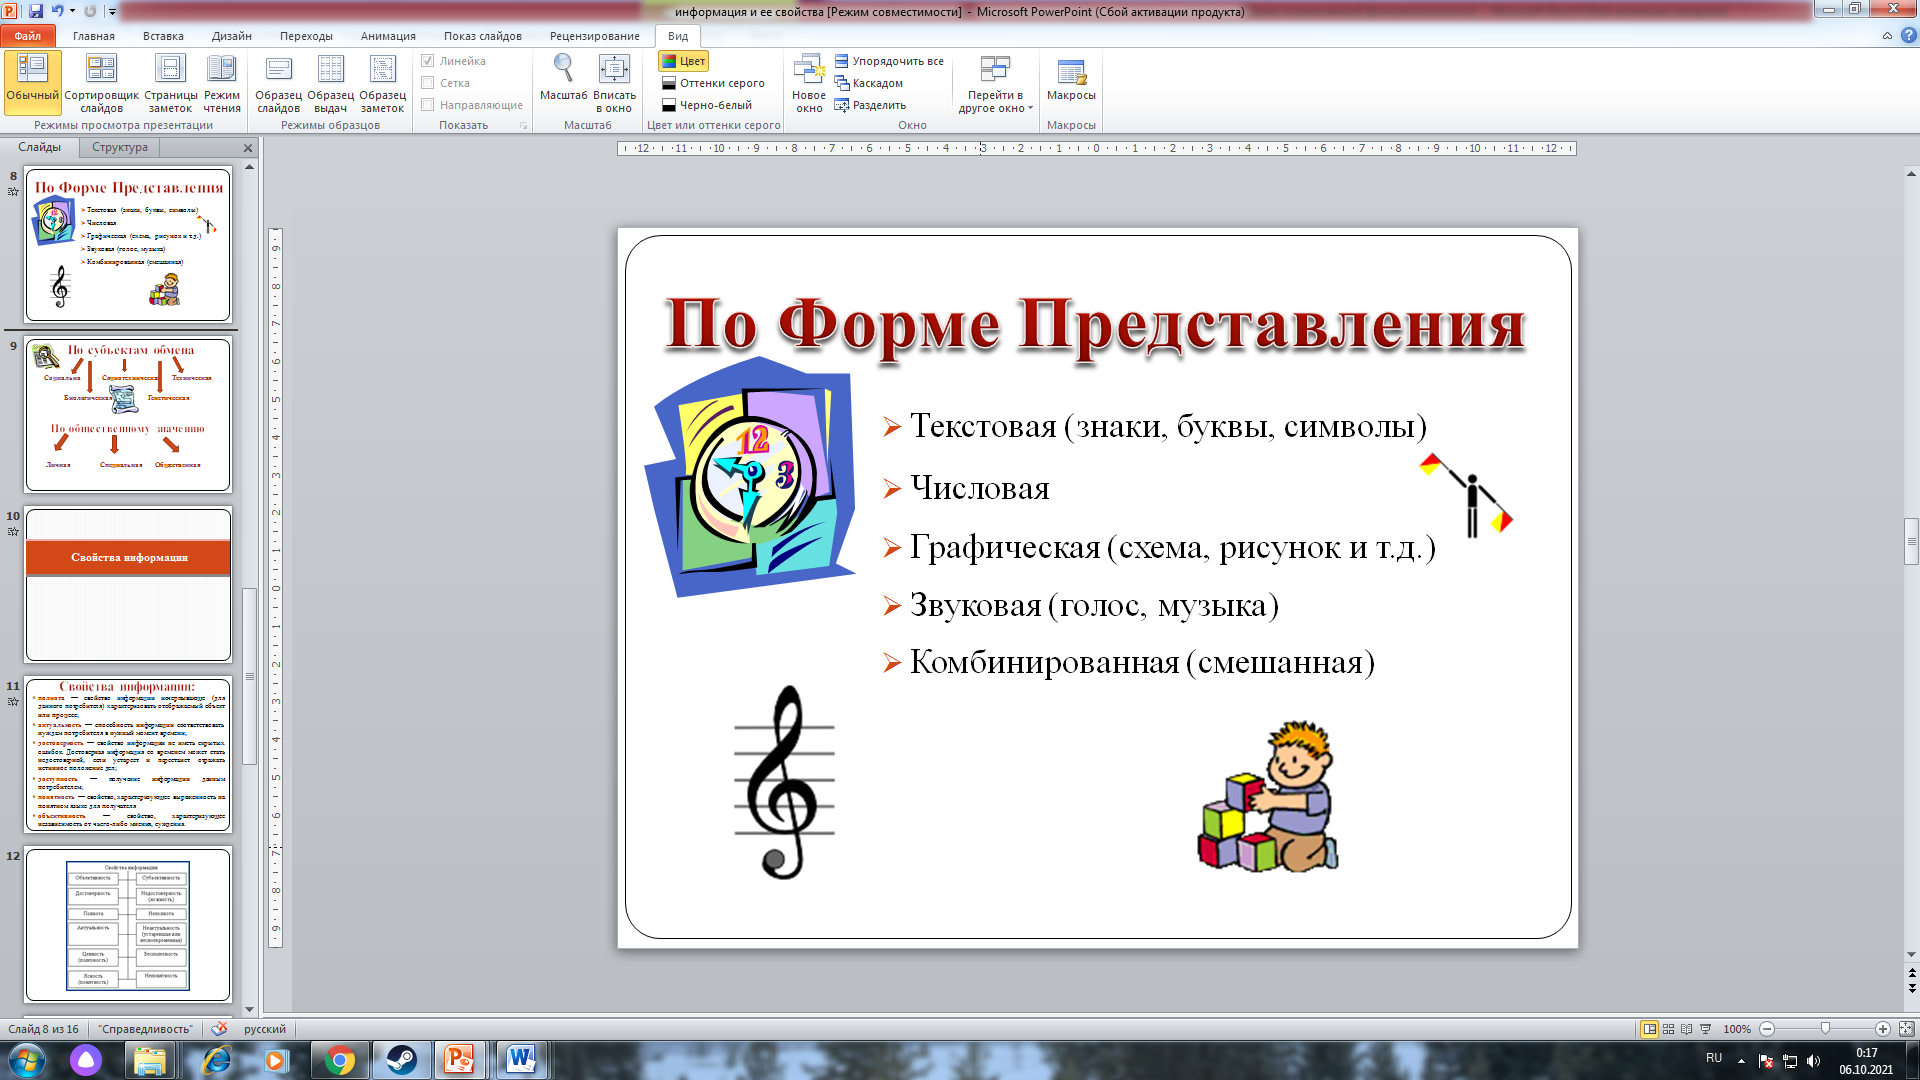Open Slide Master (Образец слайдов)
Screen dimensions: 1920x1080
(x=278, y=83)
